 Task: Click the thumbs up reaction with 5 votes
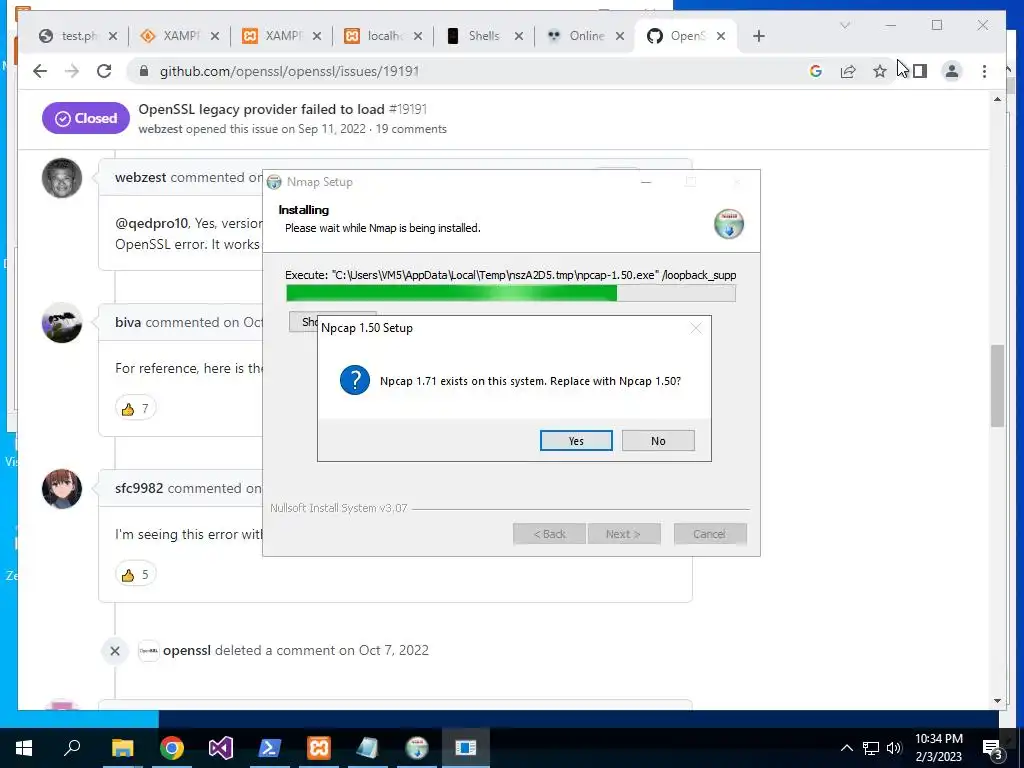point(135,575)
